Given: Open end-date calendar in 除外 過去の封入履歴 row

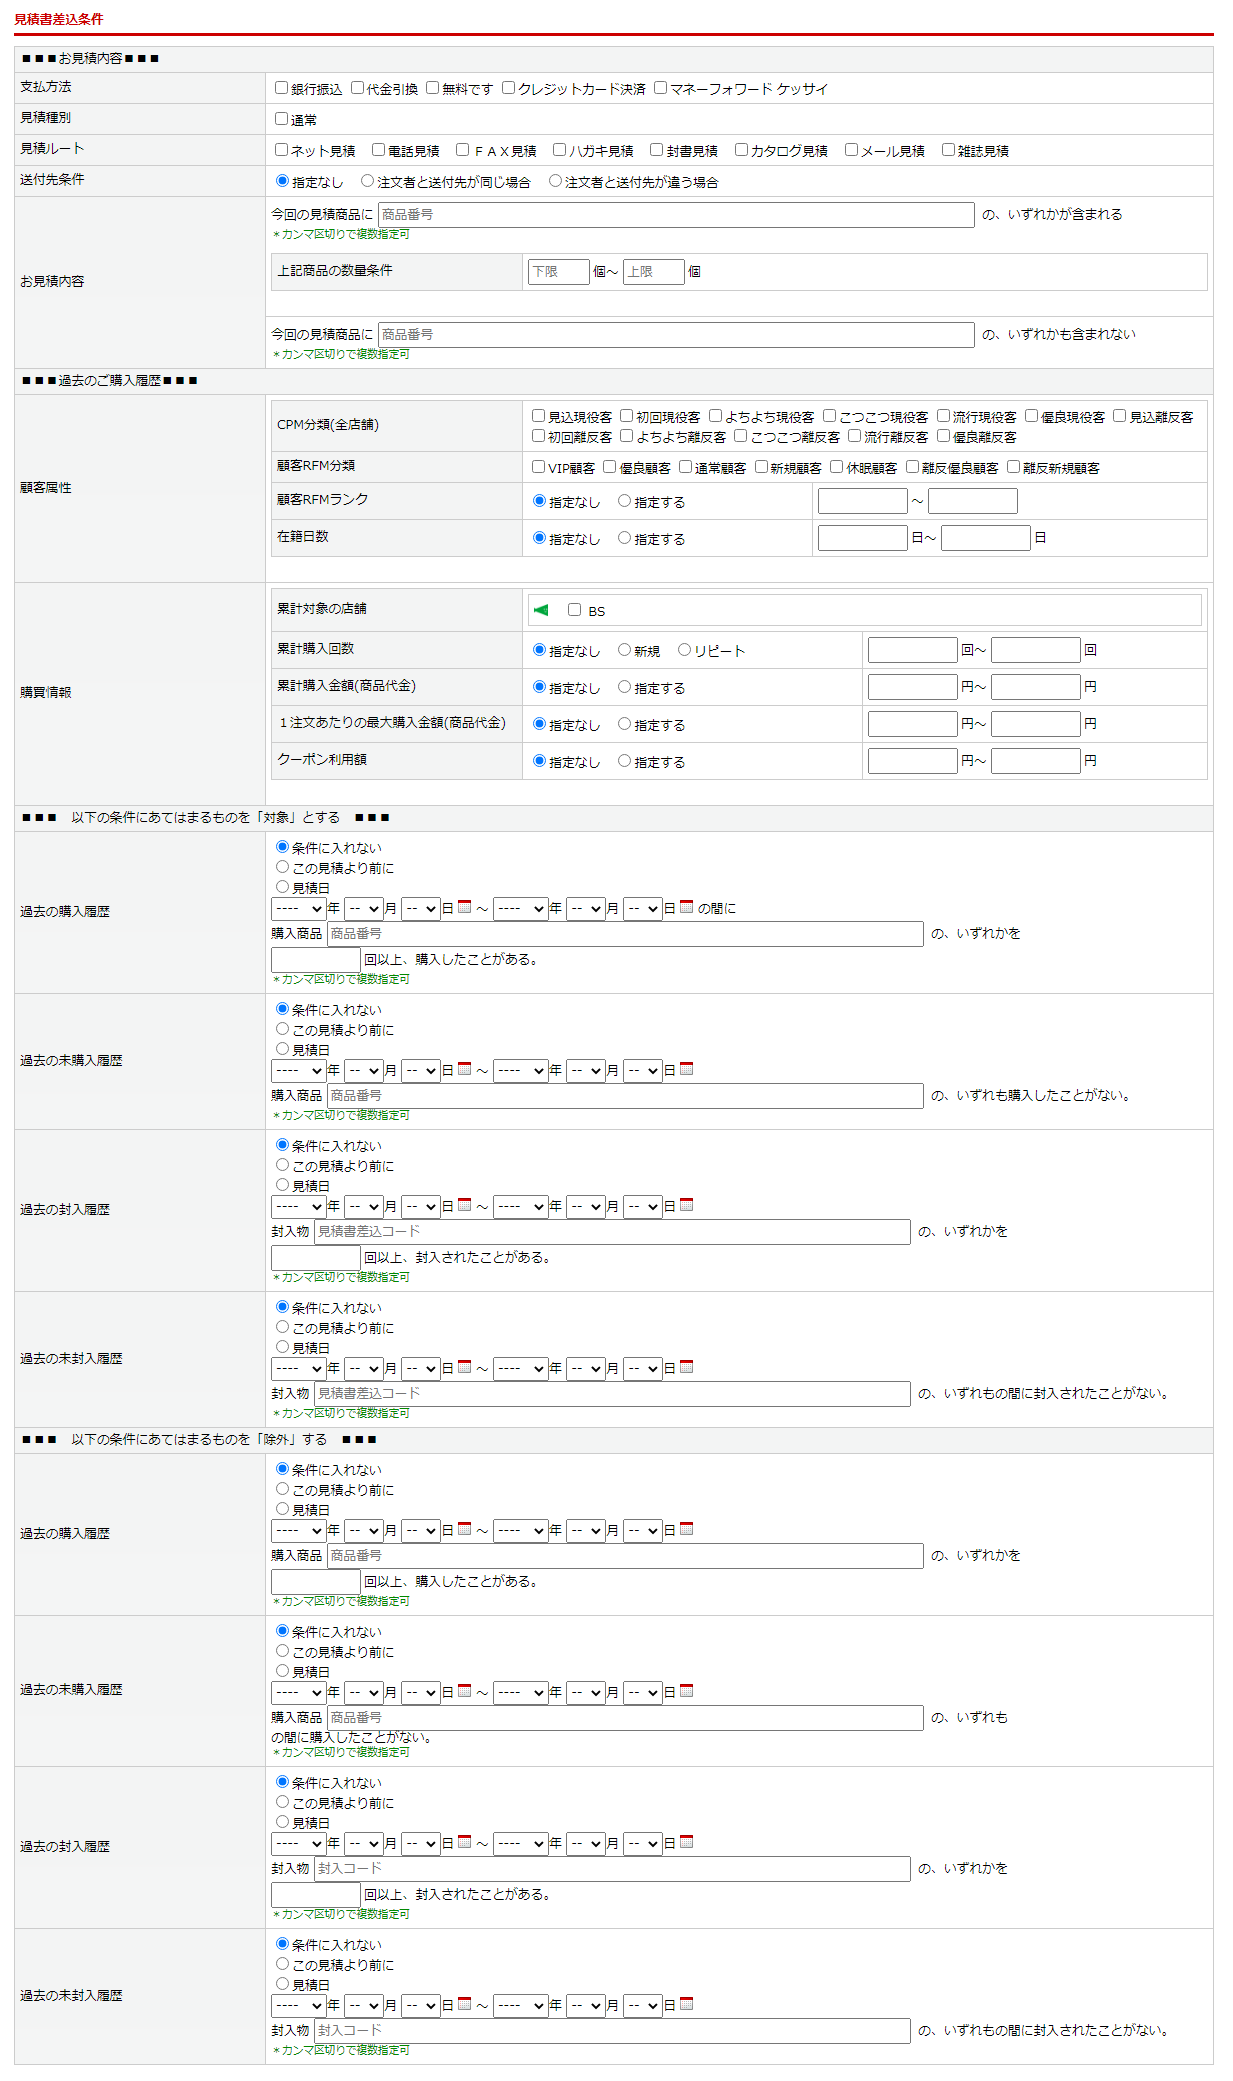Looking at the screenshot, I should pyautogui.click(x=687, y=1842).
